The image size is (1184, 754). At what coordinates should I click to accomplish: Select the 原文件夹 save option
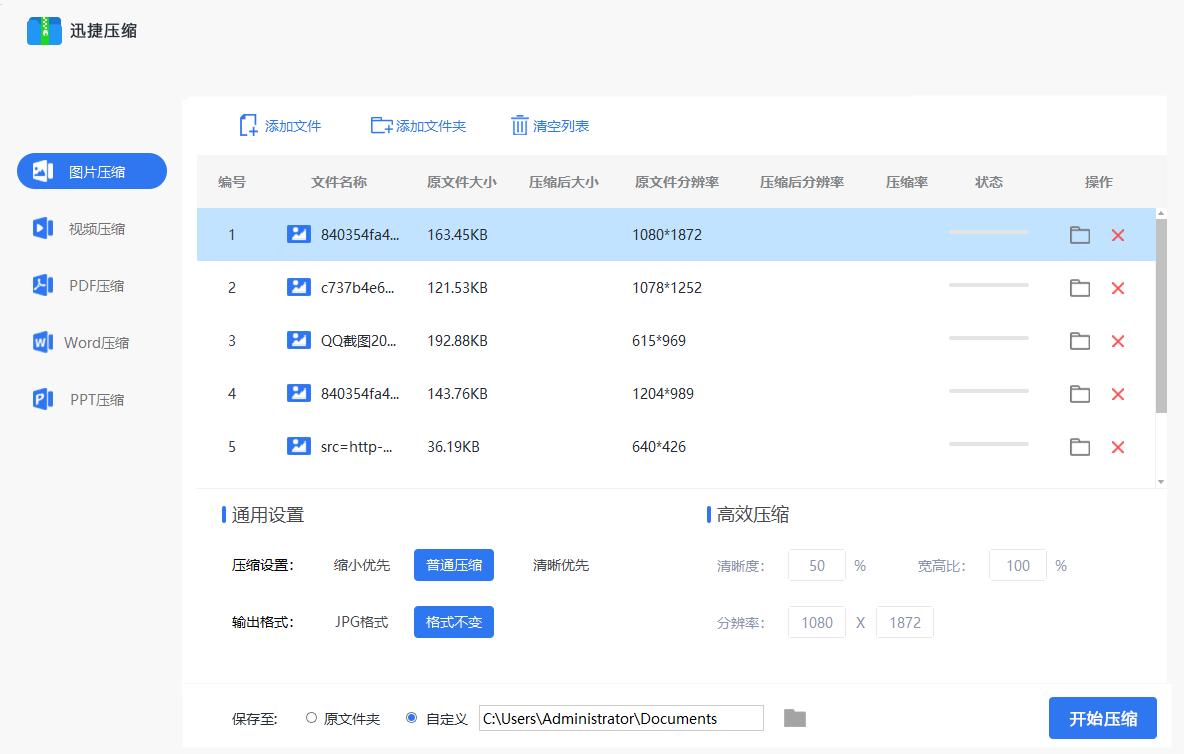click(x=311, y=718)
